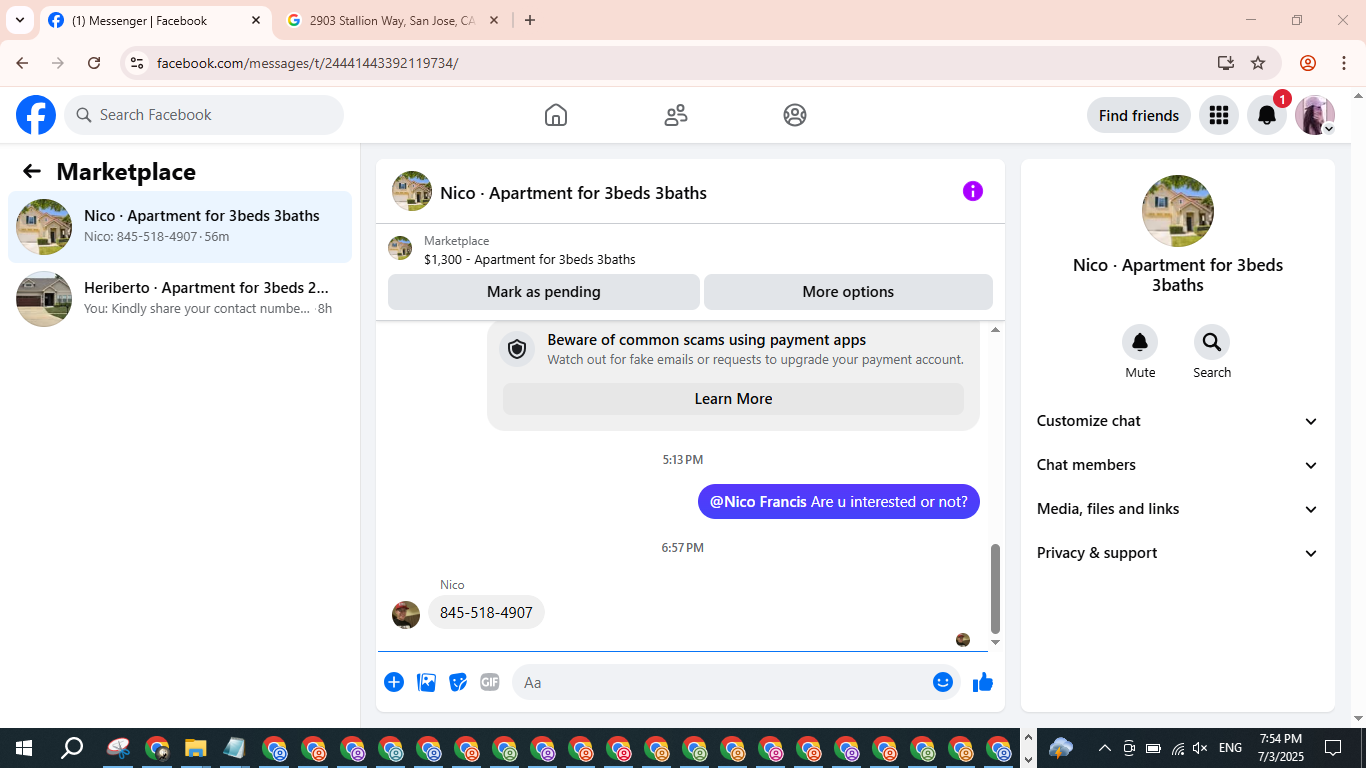
Task: Attach a file with the photo icon
Action: (x=426, y=682)
